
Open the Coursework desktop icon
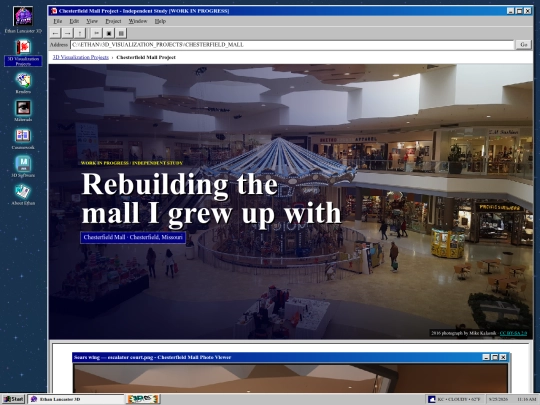pyautogui.click(x=23, y=139)
